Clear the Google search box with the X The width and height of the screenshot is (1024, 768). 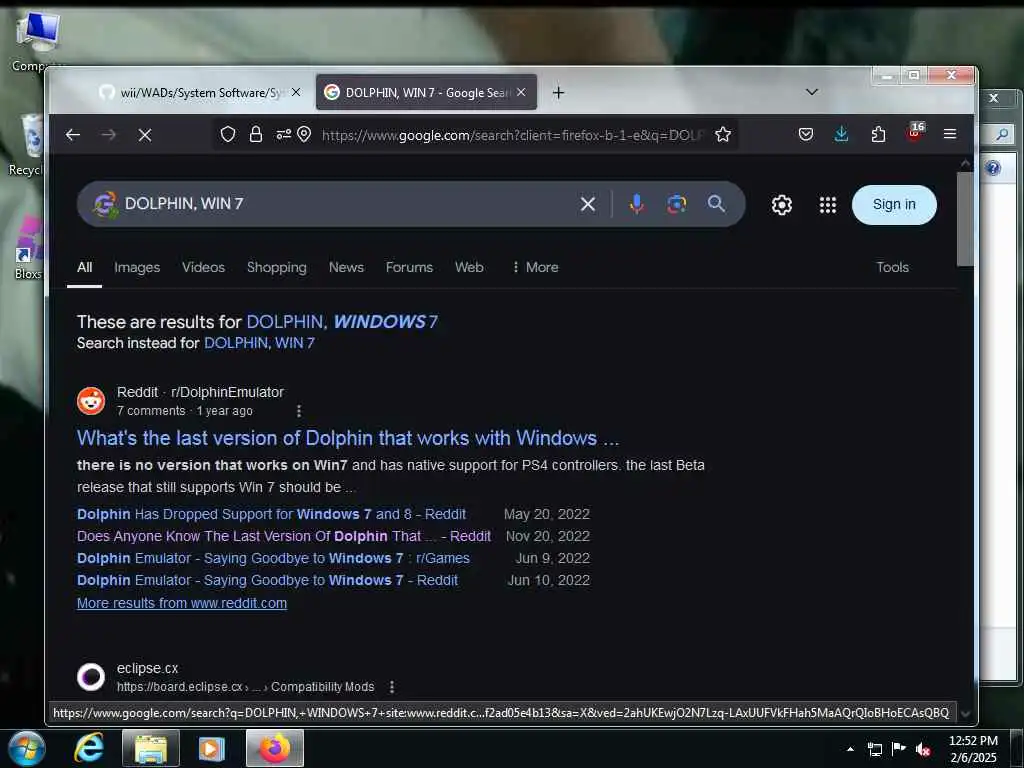coord(588,204)
